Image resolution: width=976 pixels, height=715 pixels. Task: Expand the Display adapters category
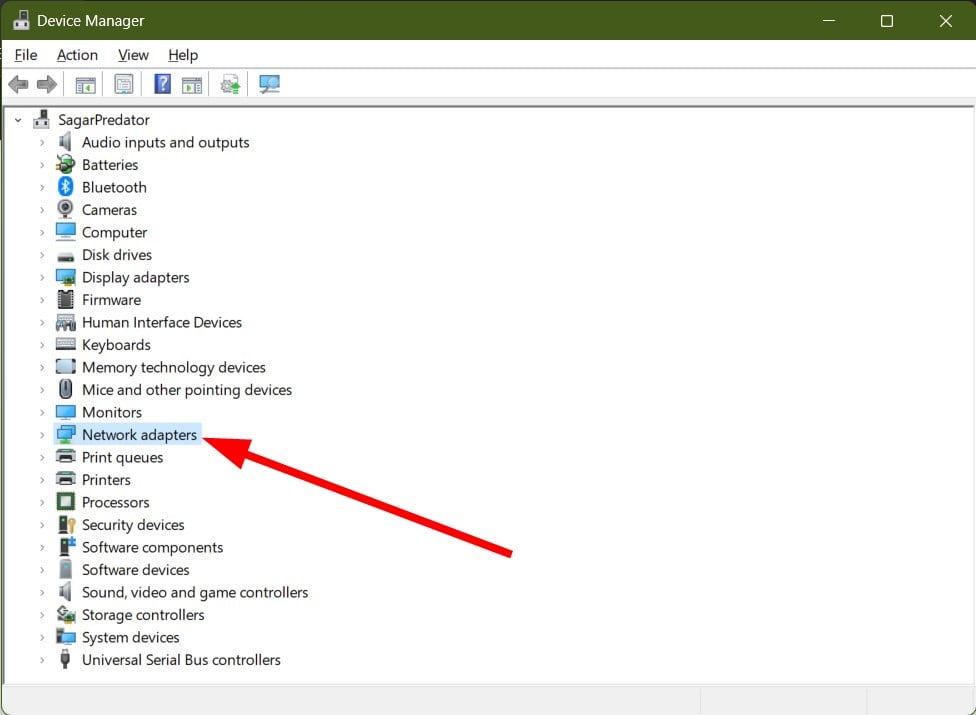(42, 278)
